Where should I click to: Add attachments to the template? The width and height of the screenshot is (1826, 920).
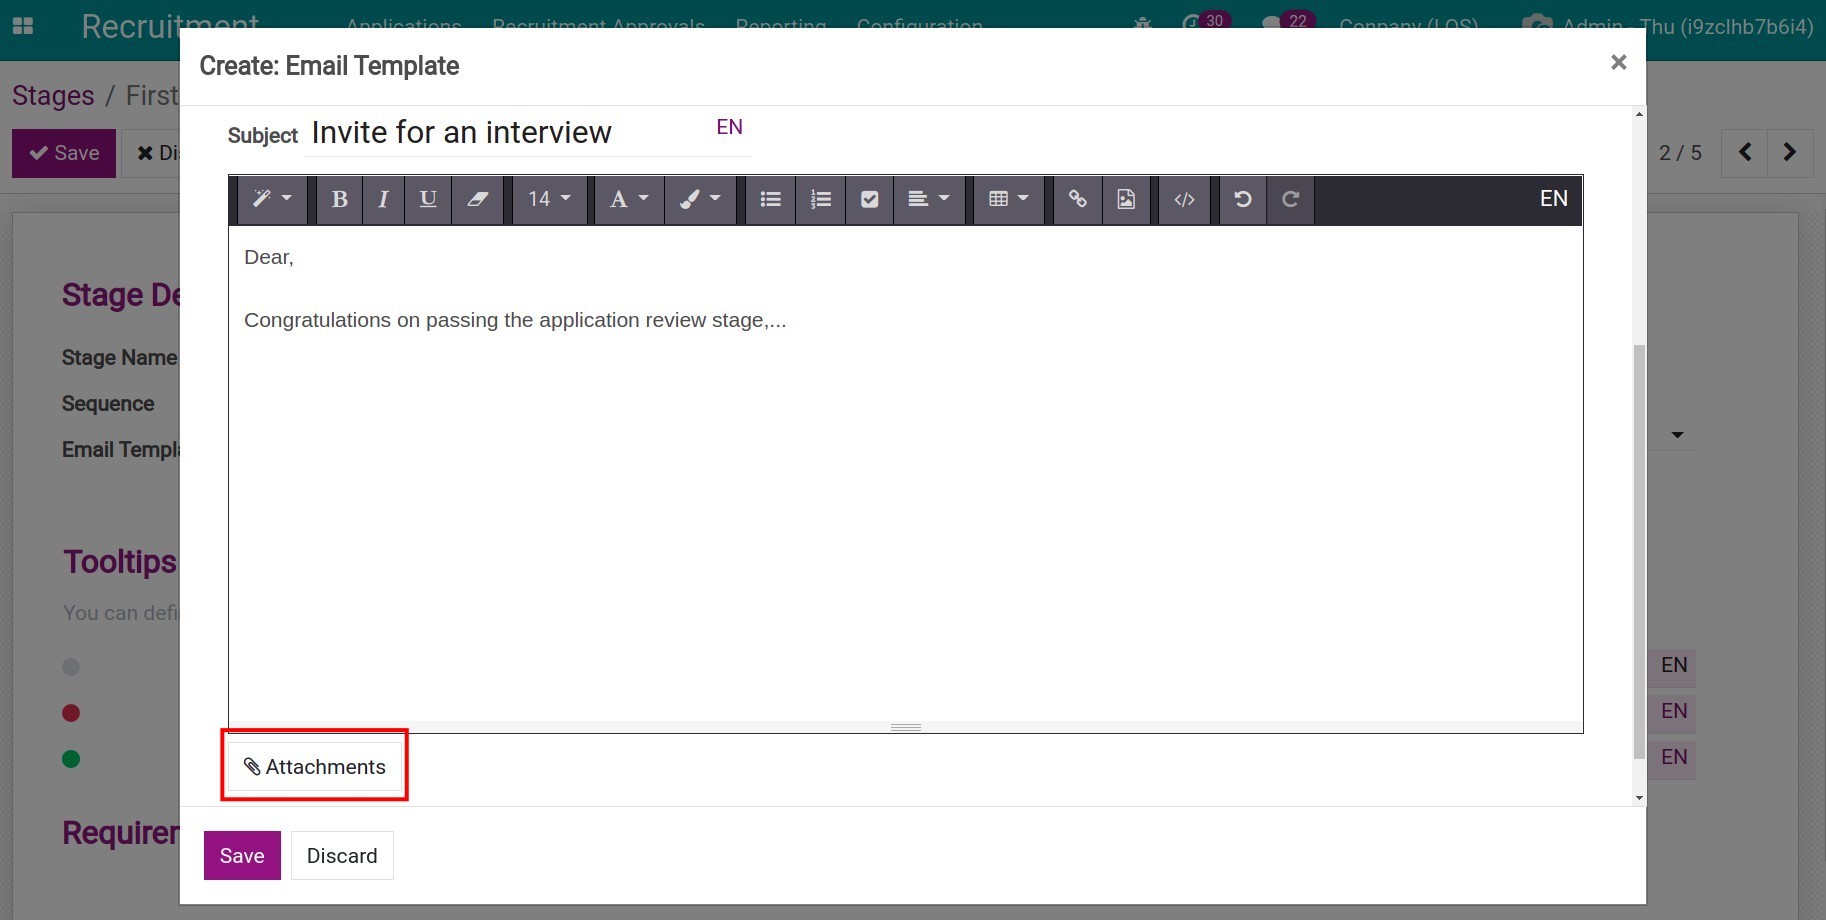[314, 766]
